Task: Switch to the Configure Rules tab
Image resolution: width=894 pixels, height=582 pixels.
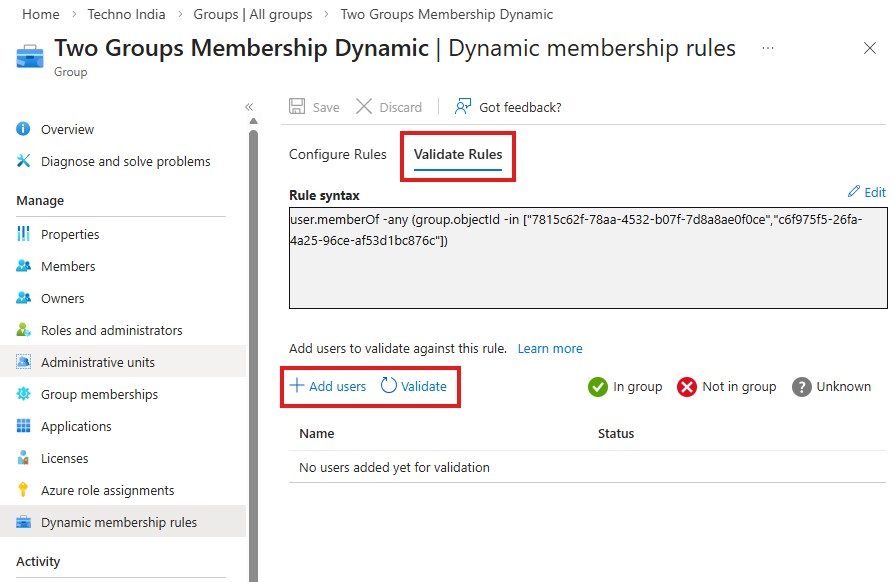Action: coord(340,155)
